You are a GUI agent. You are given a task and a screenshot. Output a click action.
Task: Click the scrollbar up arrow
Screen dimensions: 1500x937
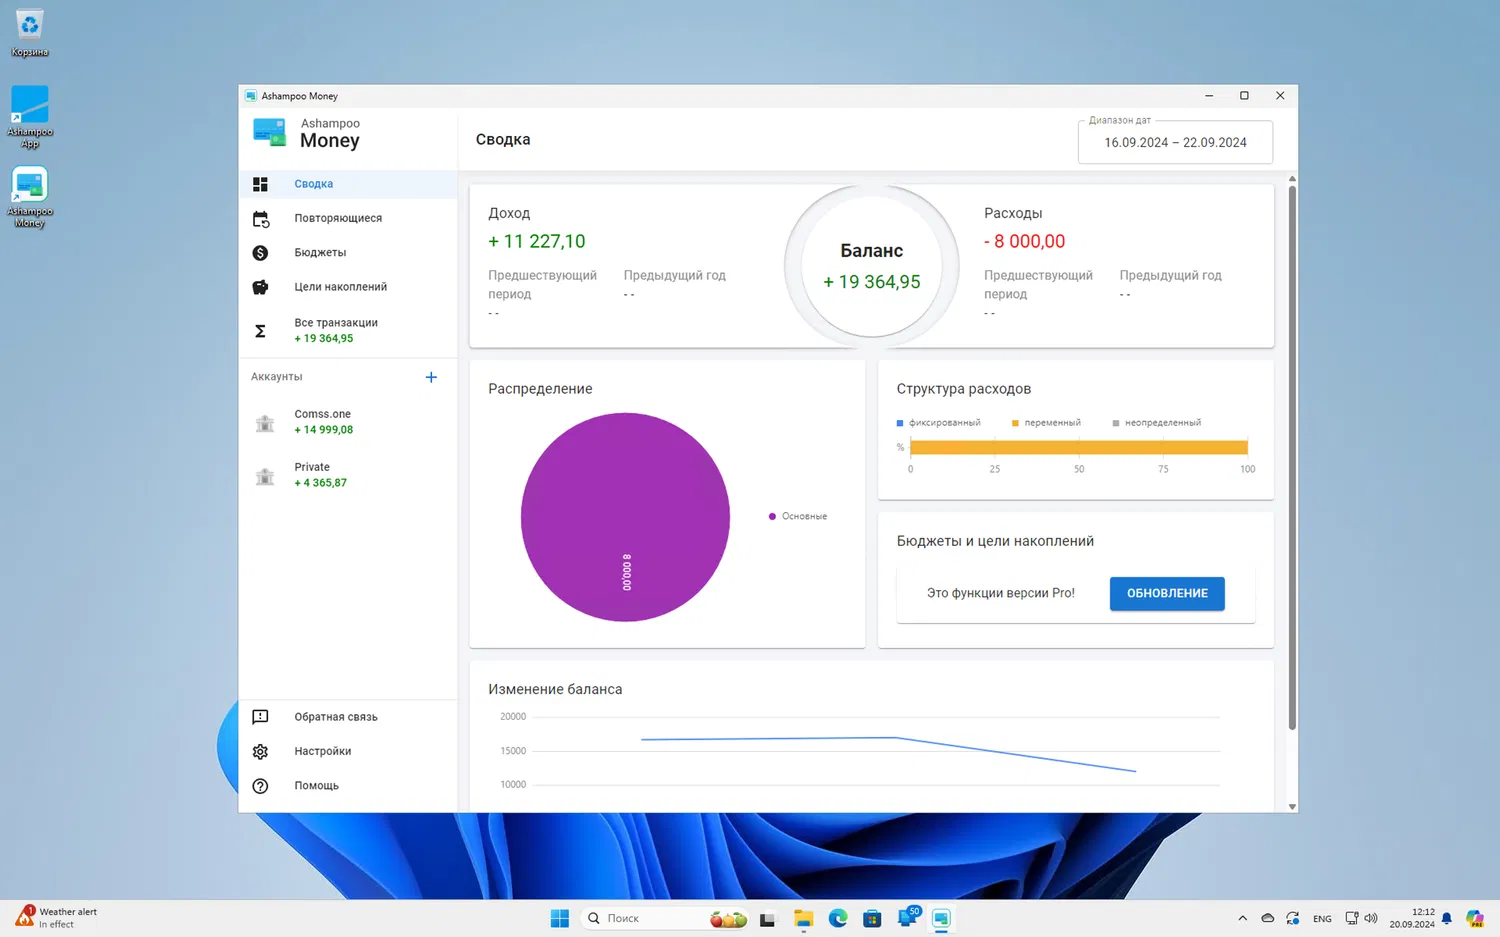coord(1292,179)
